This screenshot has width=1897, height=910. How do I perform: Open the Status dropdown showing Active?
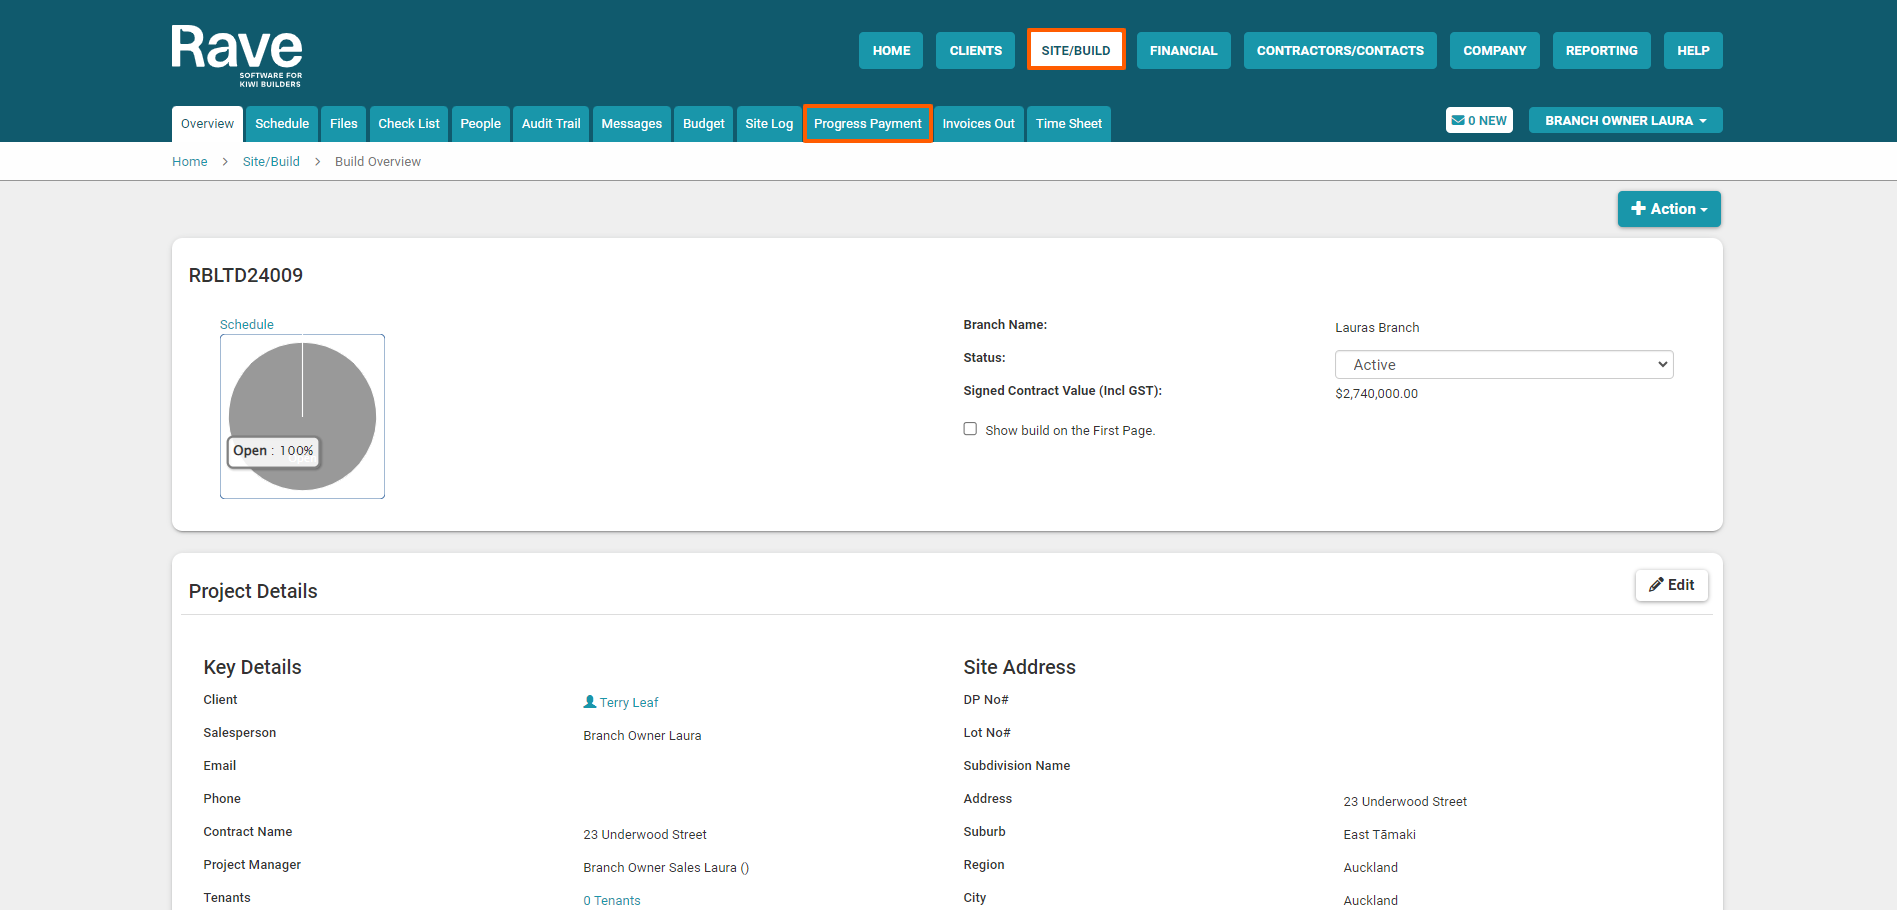(1503, 365)
